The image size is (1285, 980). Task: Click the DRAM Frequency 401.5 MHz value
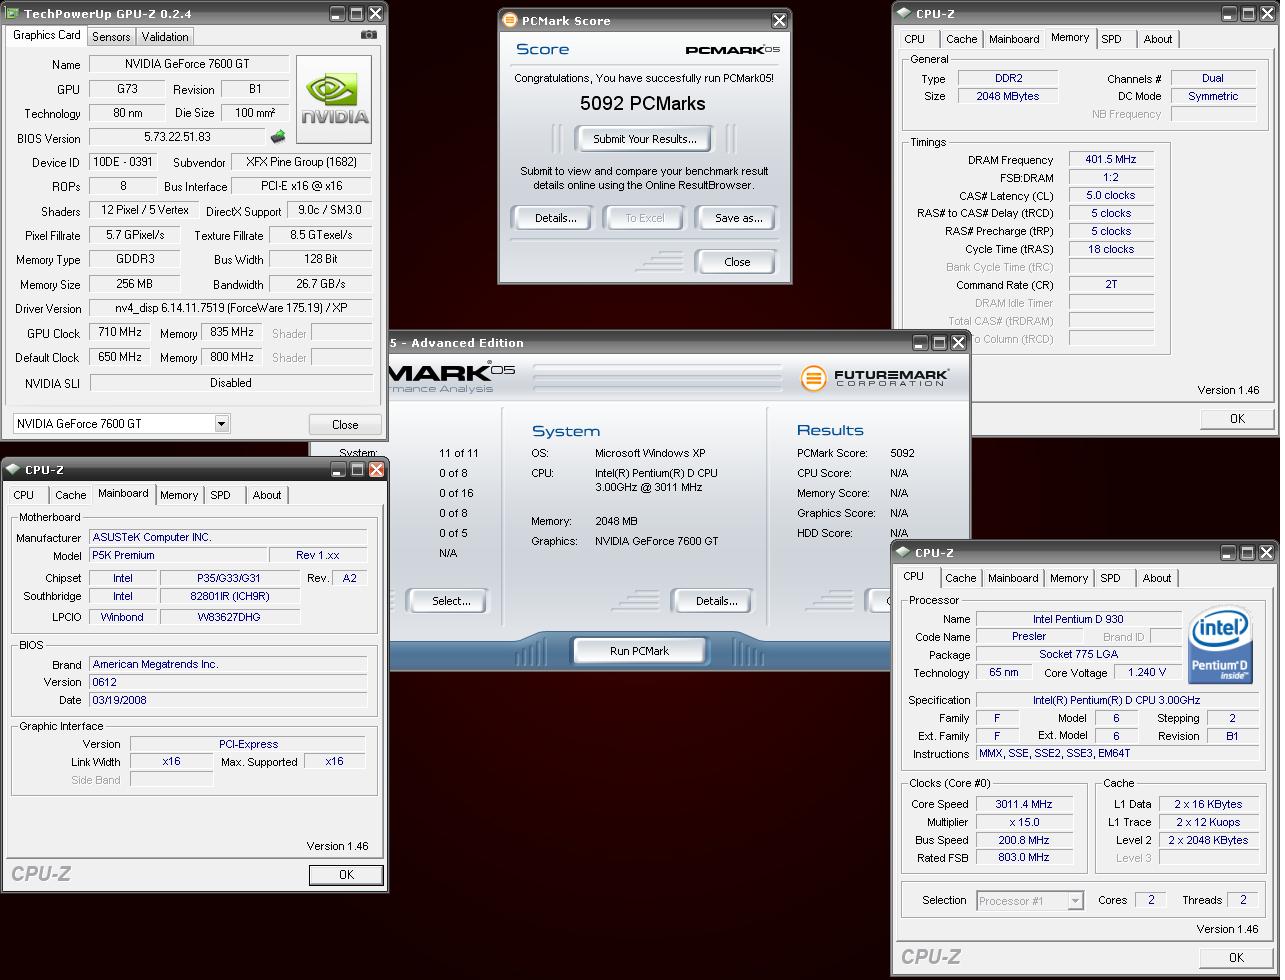pyautogui.click(x=1111, y=160)
